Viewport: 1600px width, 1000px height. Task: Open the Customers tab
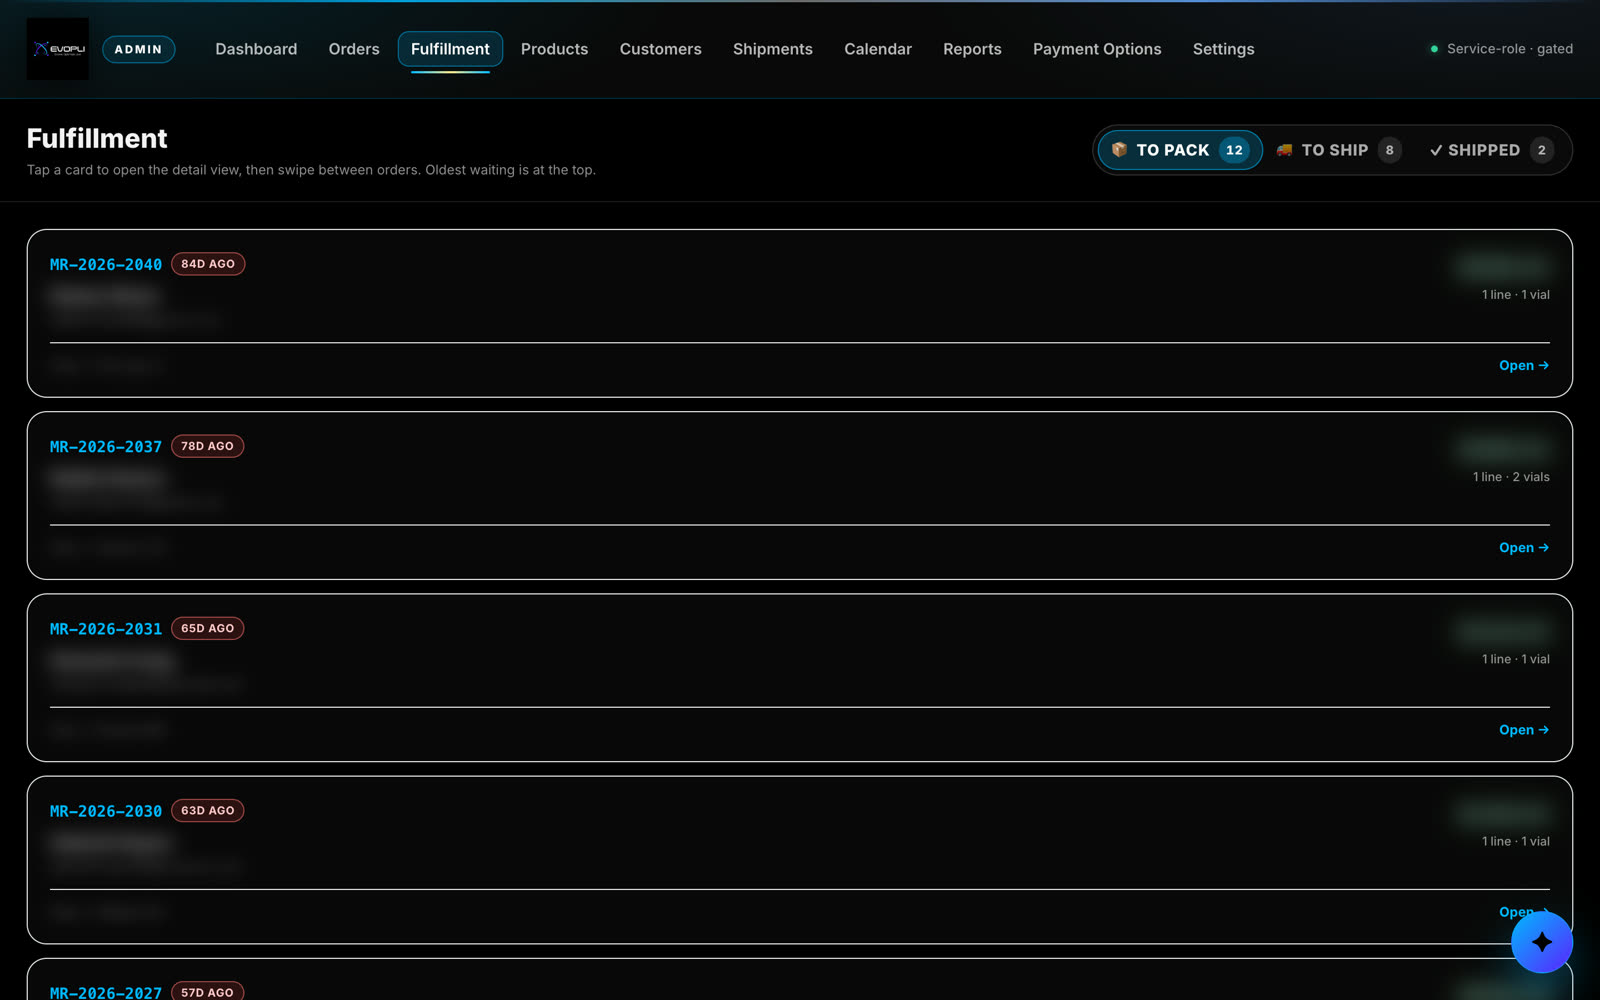pyautogui.click(x=660, y=49)
